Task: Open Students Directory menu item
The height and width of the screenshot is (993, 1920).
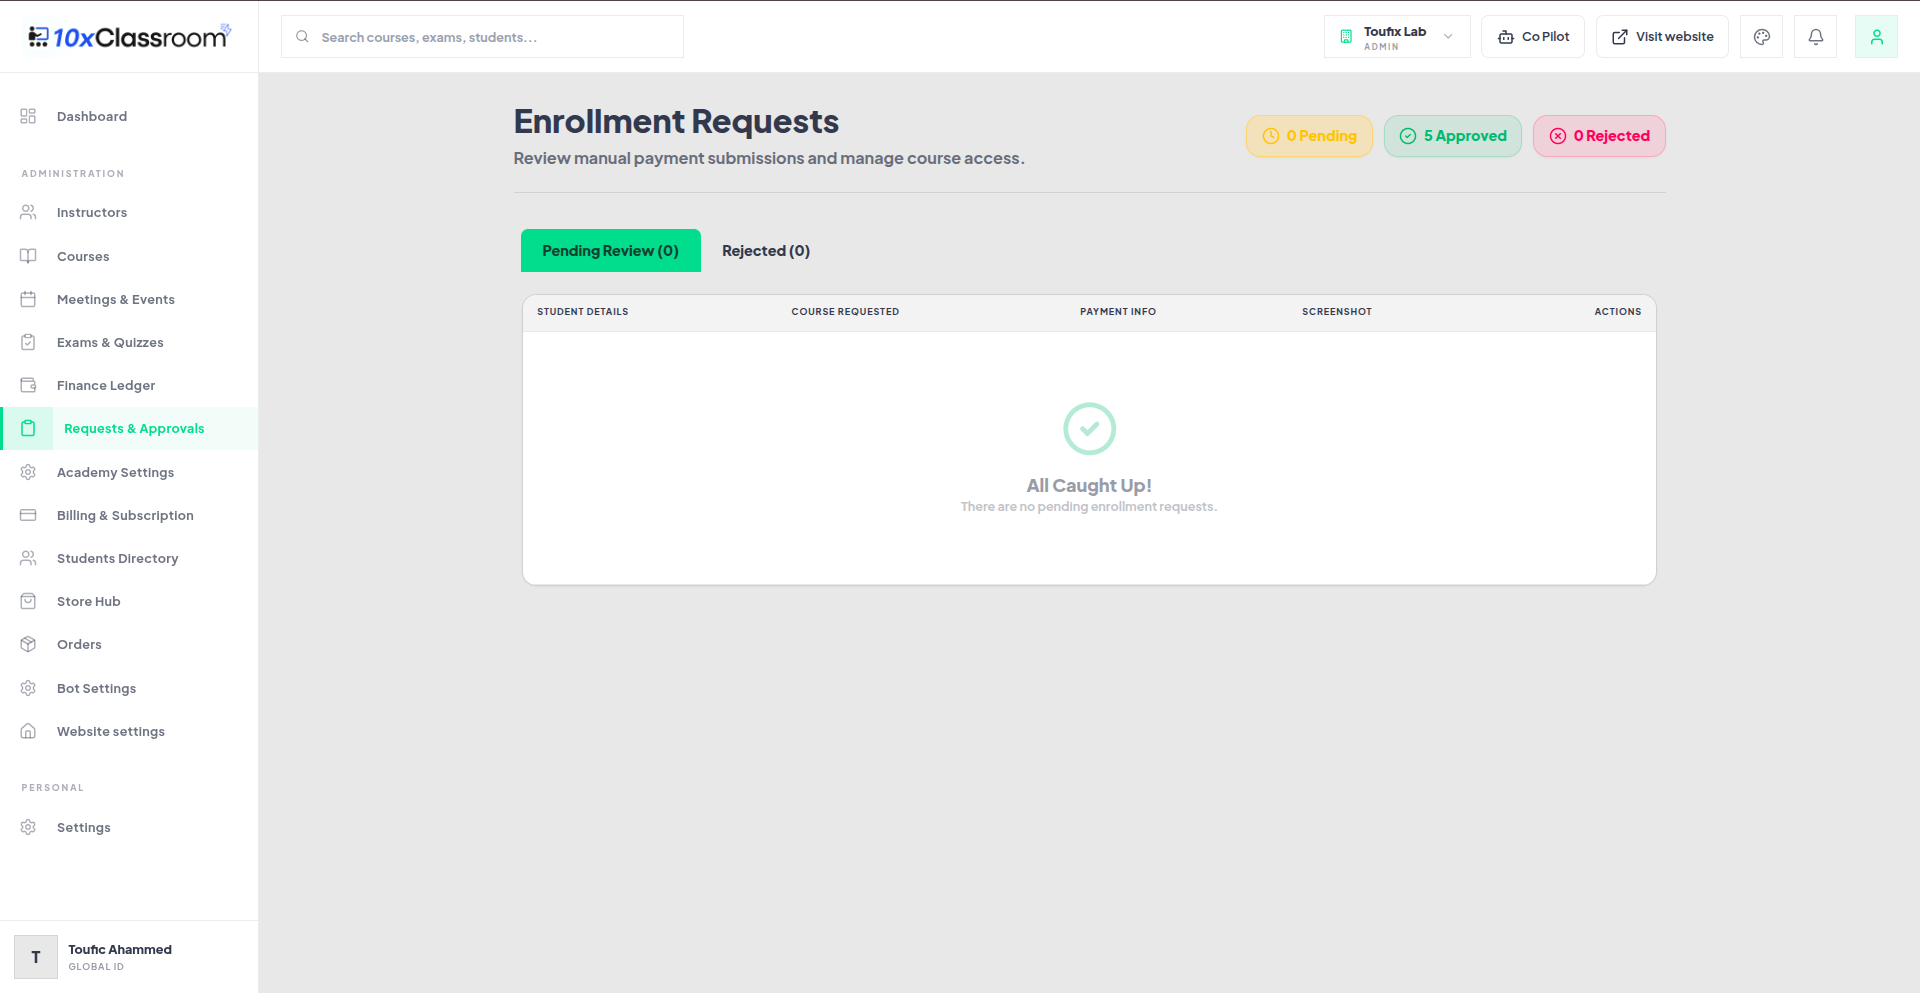Action: pos(130,558)
